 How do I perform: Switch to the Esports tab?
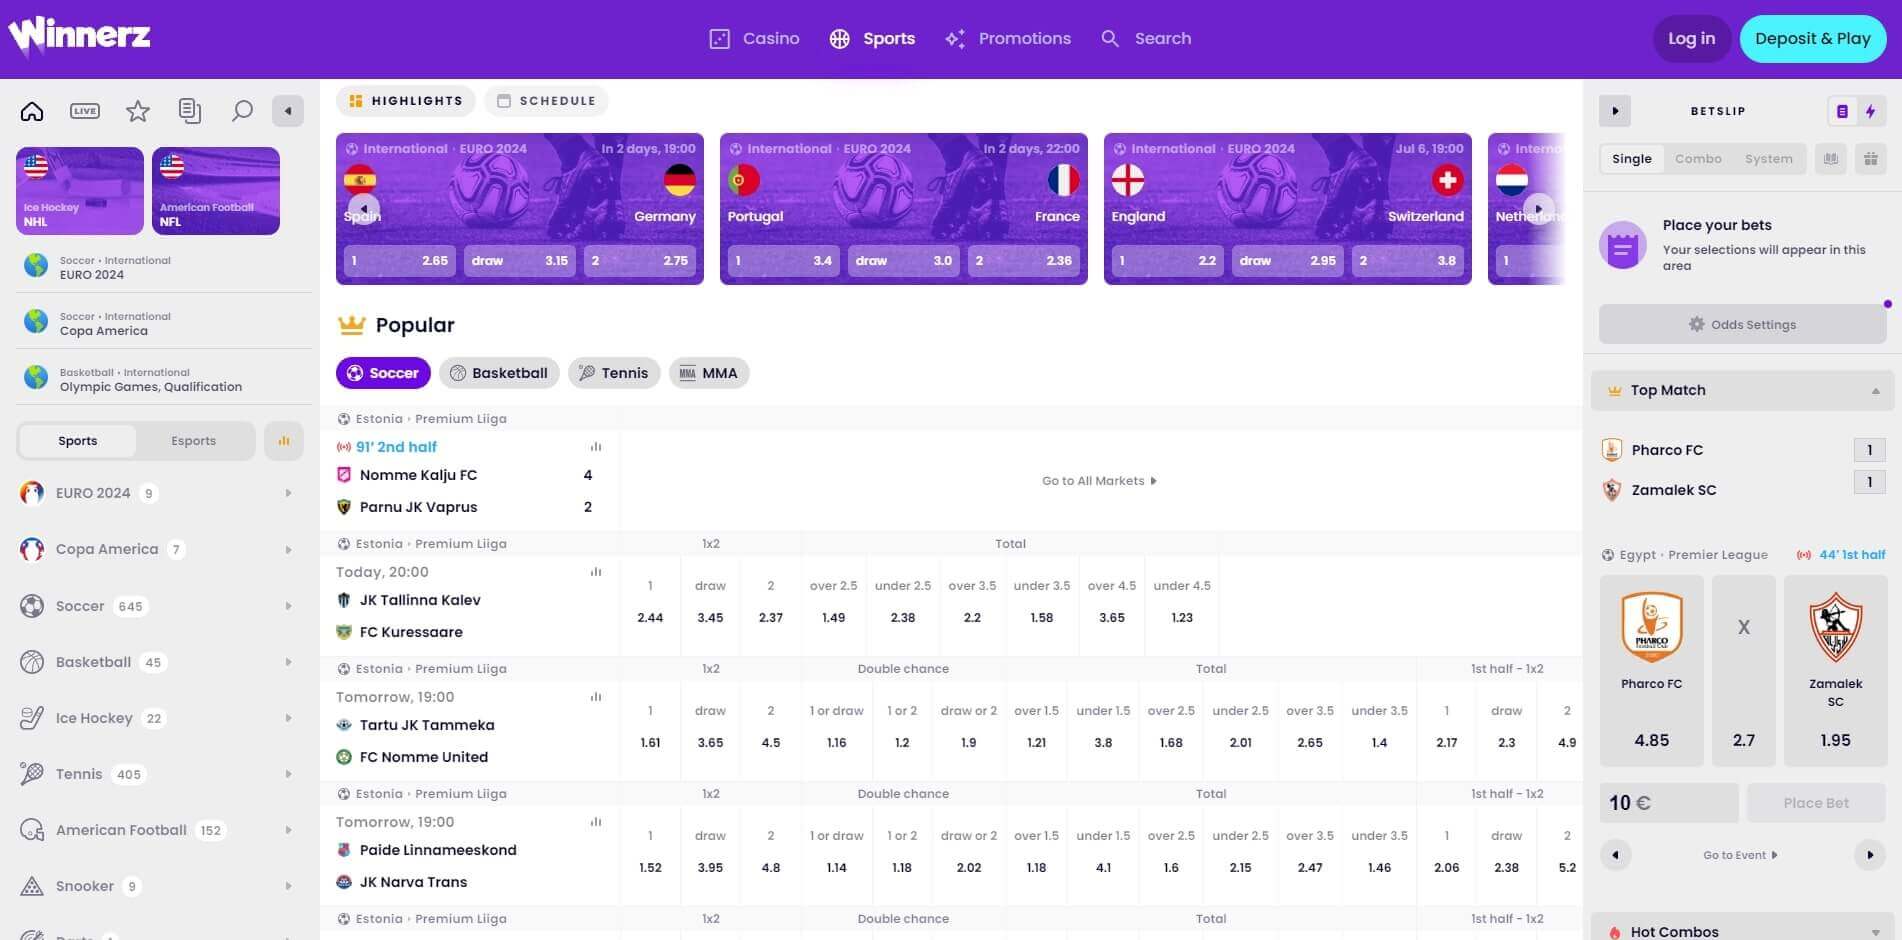(x=193, y=440)
